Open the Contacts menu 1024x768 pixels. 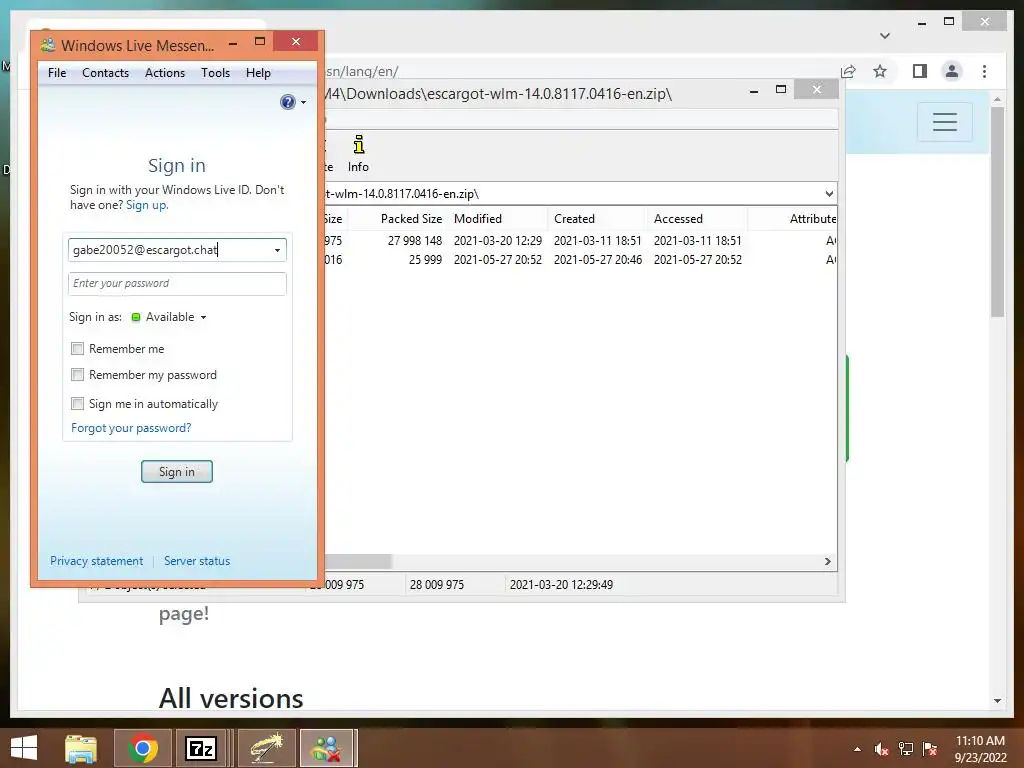[105, 72]
